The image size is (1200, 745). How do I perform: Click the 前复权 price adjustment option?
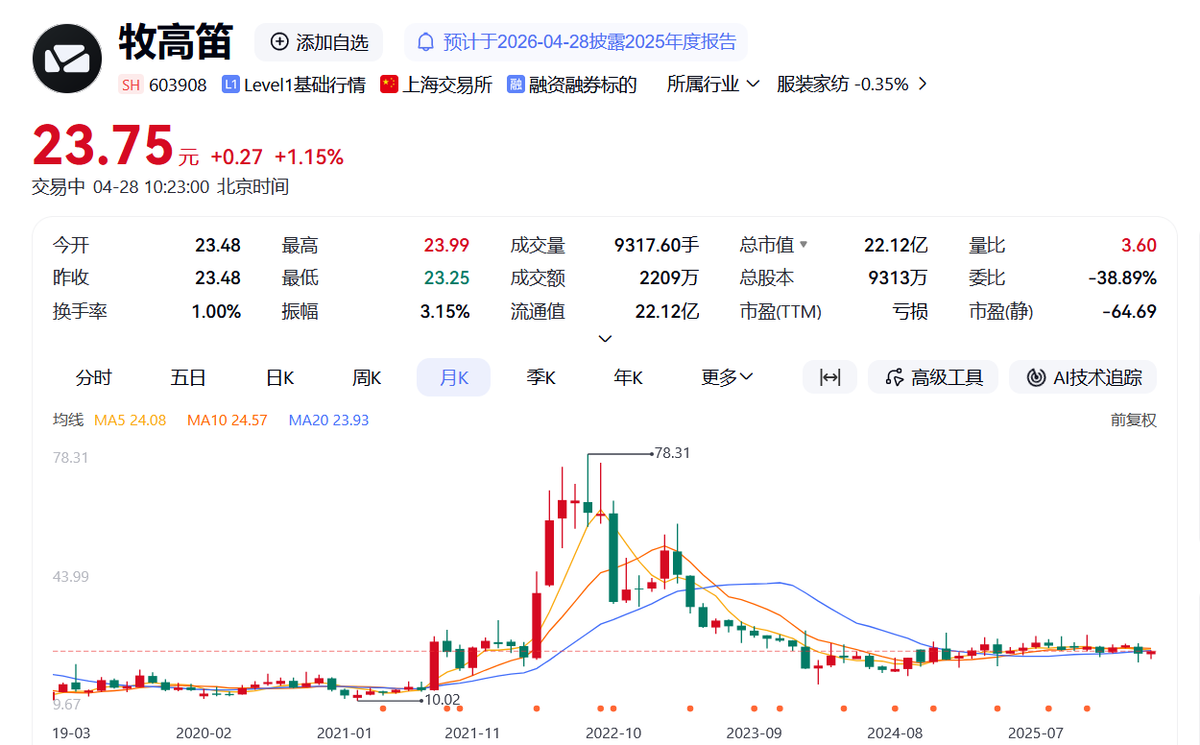(x=1133, y=420)
